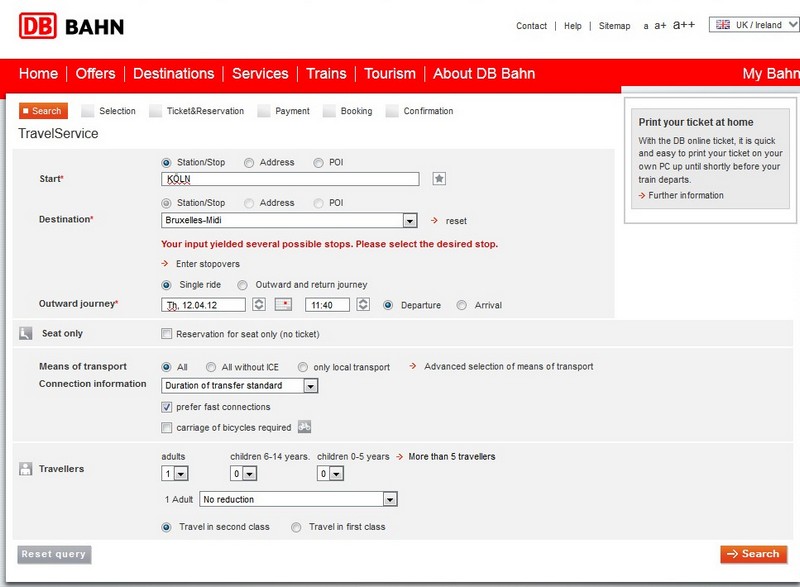This screenshot has height=587, width=800.
Task: Open the calendar date picker icon
Action: tap(283, 304)
